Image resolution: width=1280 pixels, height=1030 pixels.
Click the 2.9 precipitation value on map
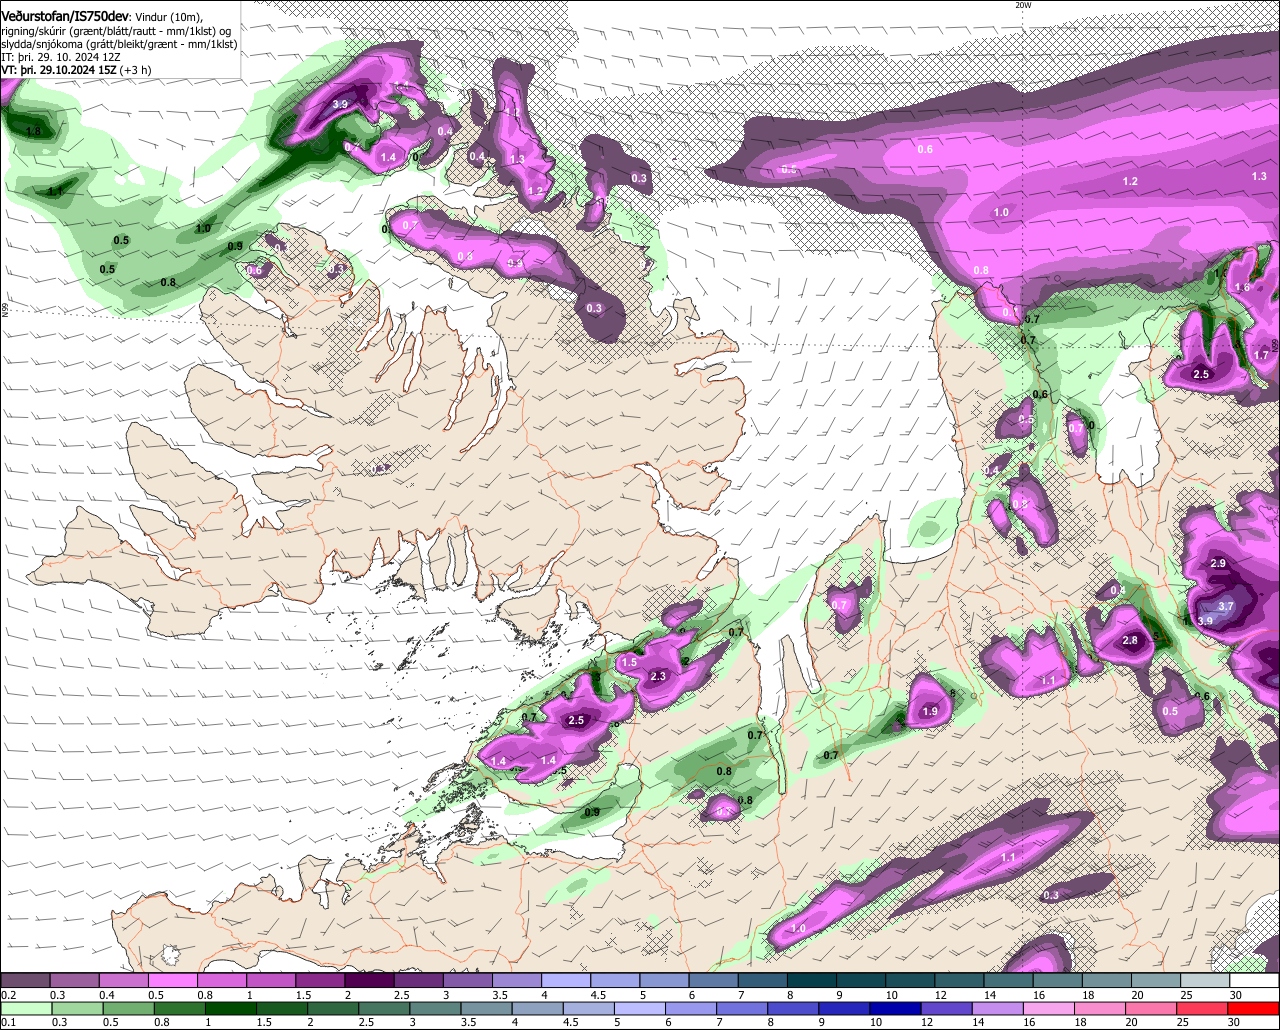click(1218, 564)
